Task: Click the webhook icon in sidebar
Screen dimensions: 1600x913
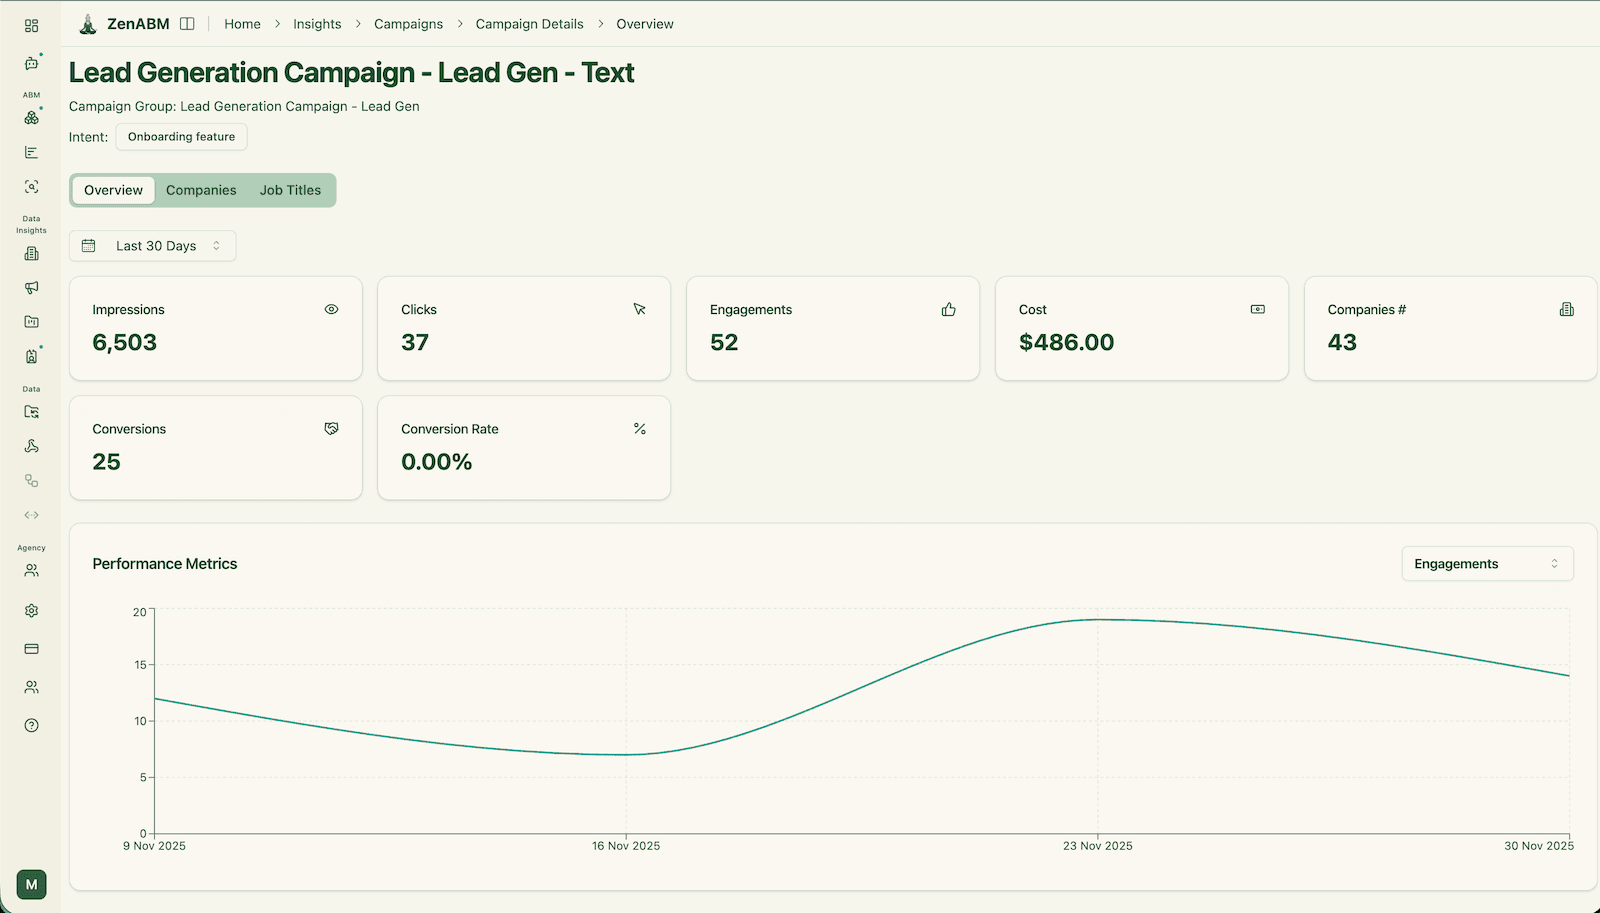Action: point(31,447)
